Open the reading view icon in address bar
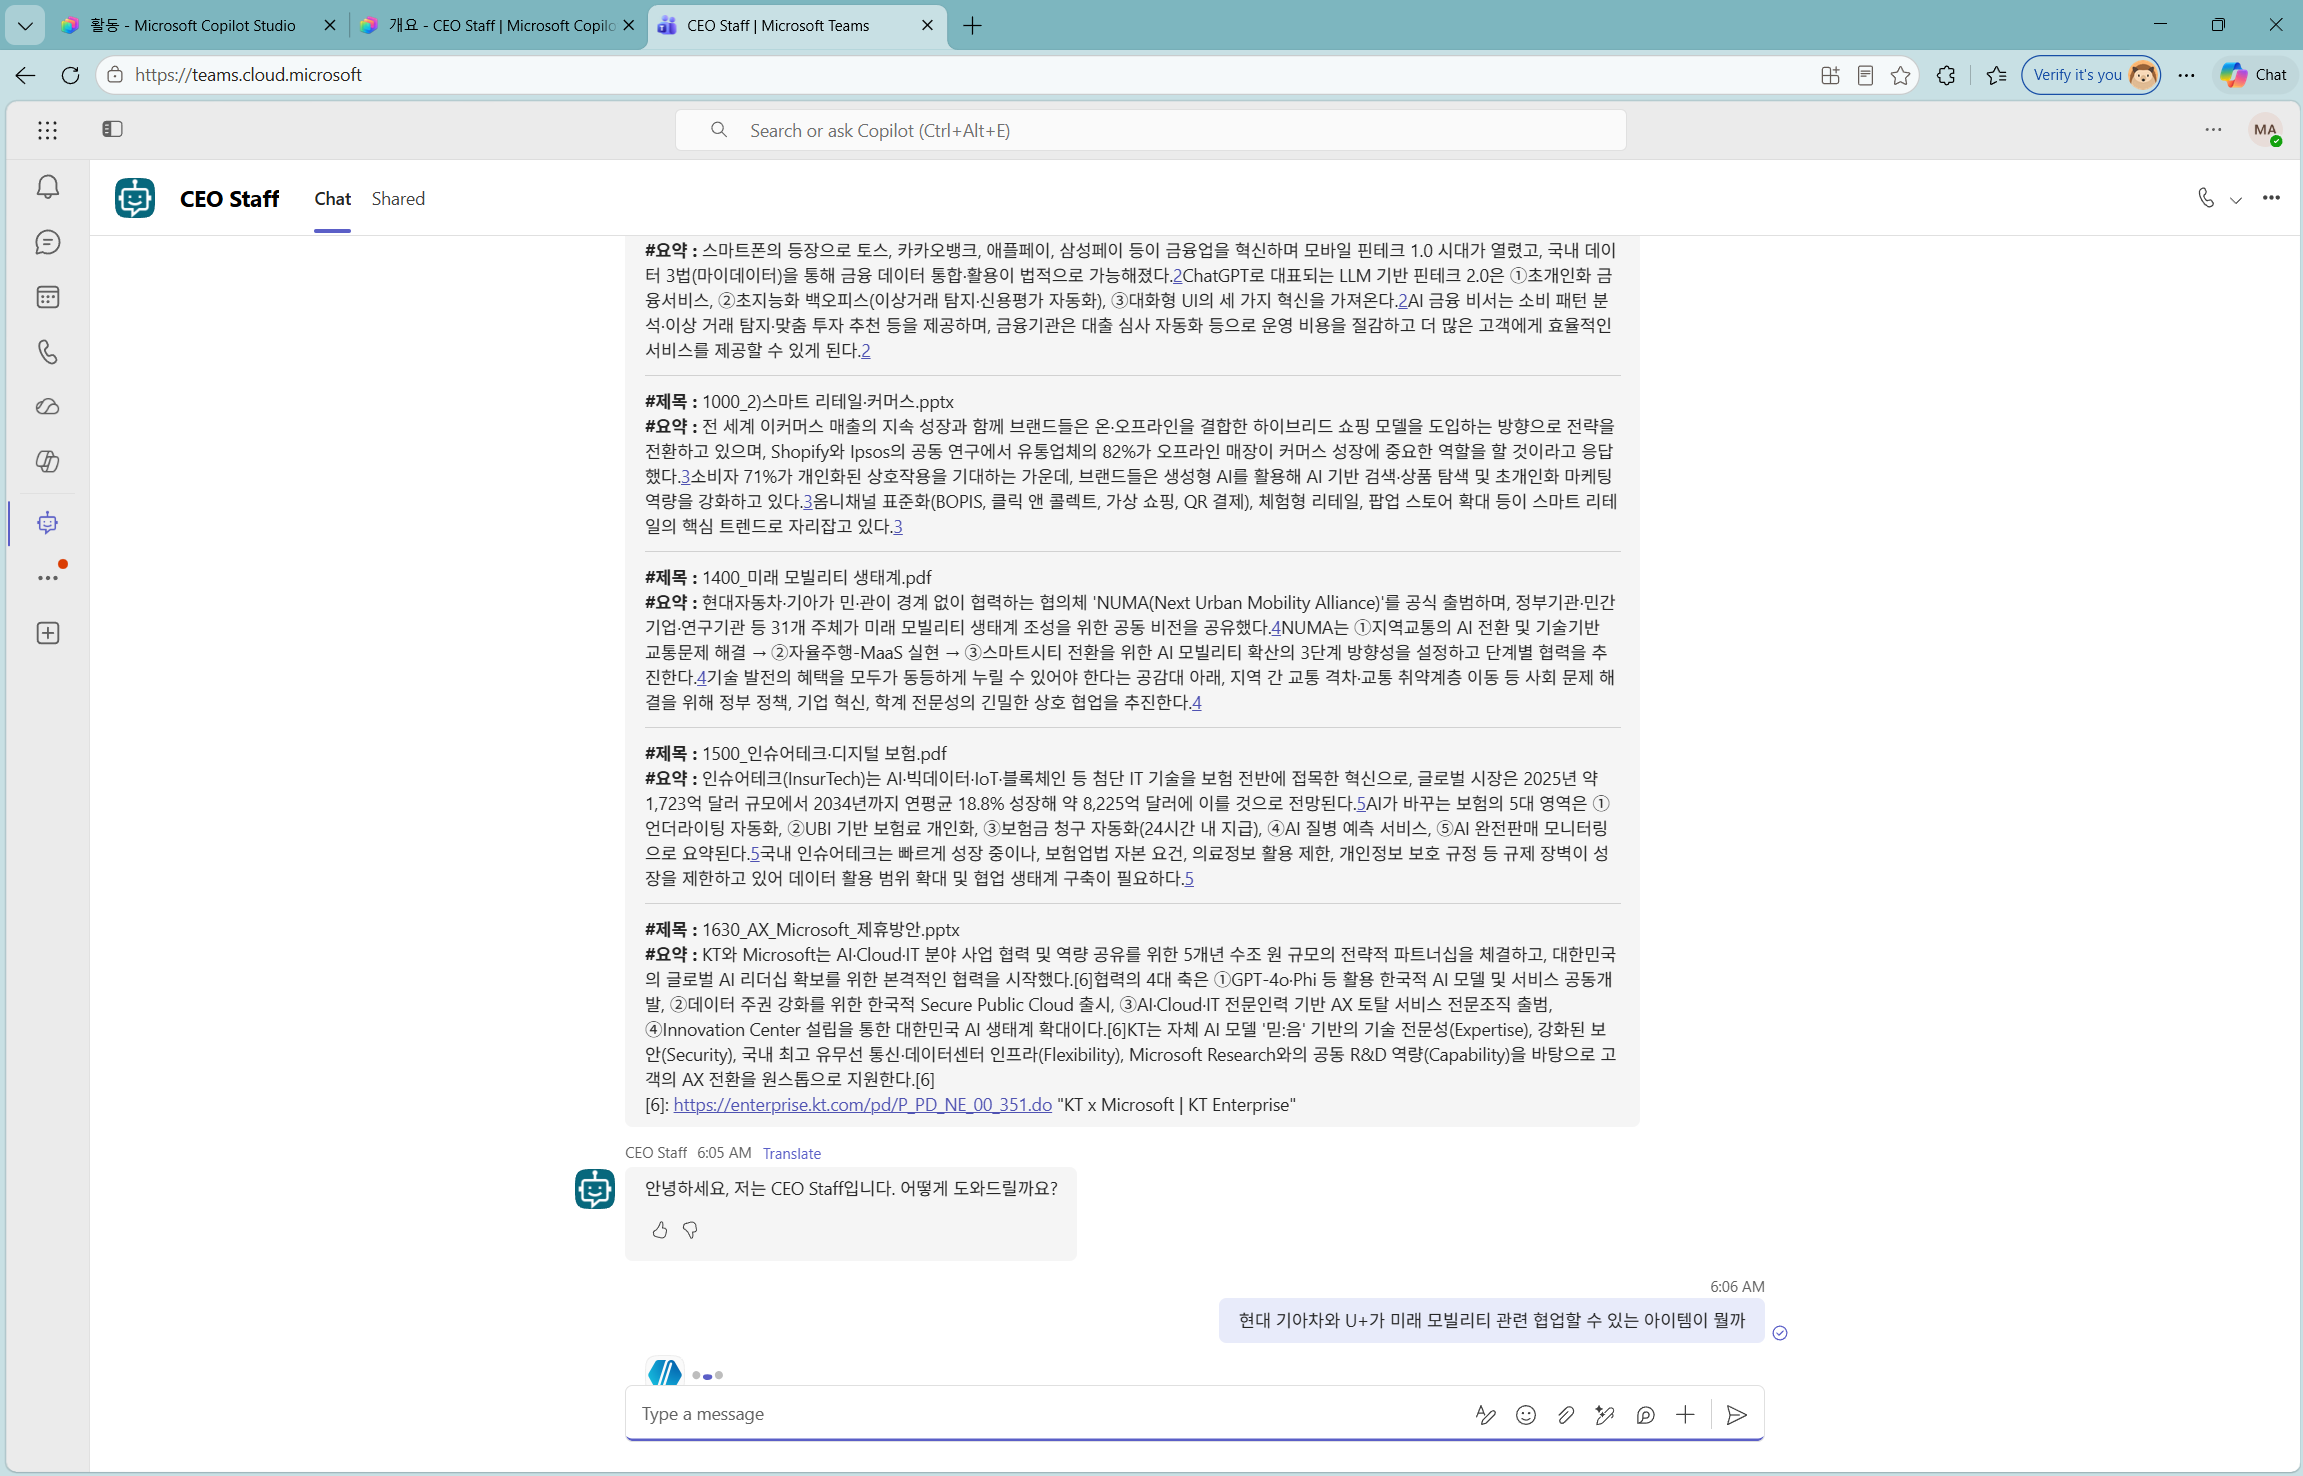 [1865, 75]
